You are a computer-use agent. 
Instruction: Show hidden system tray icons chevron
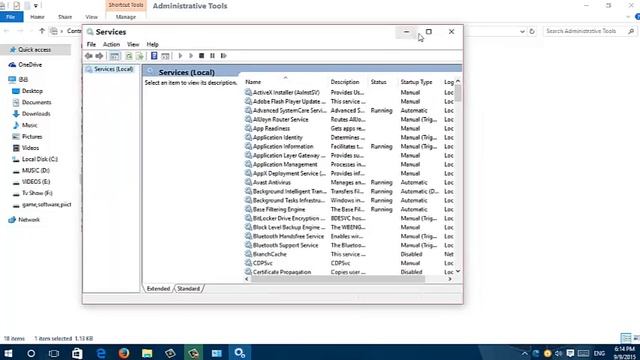pos(524,353)
